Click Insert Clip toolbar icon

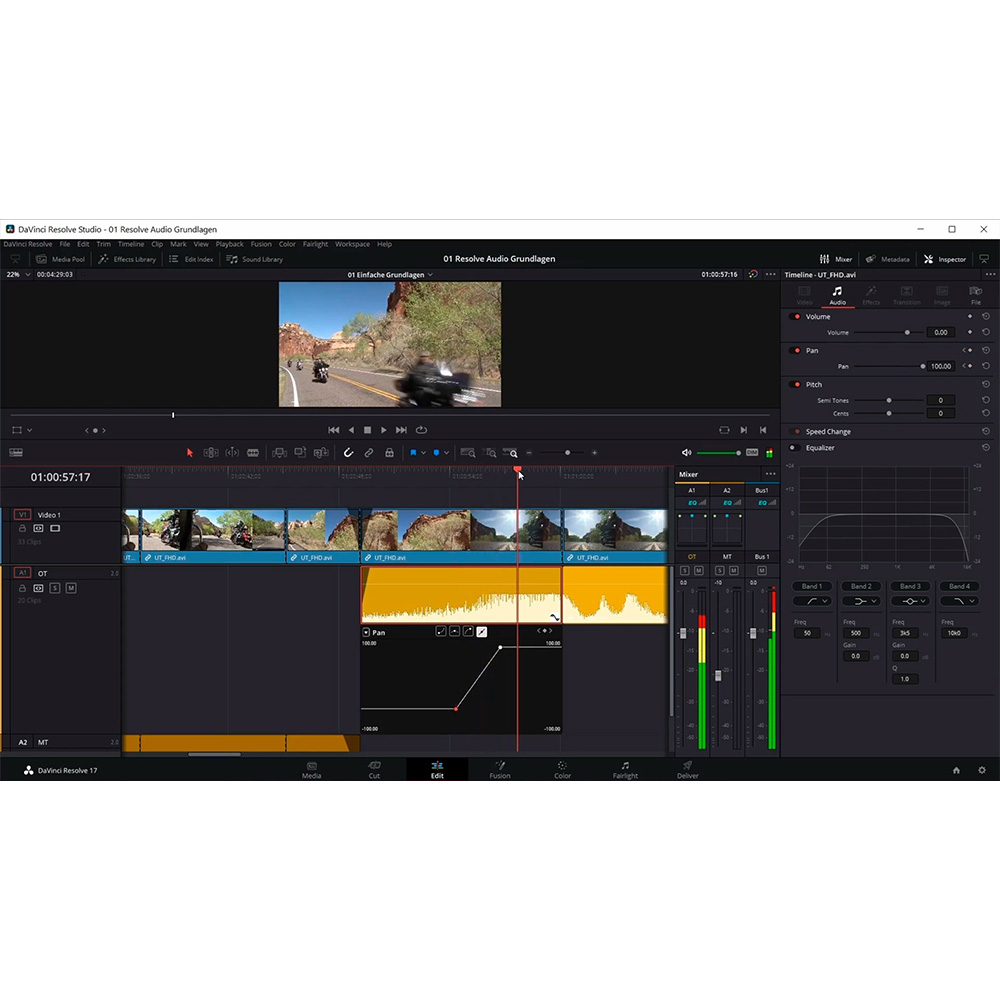pos(279,453)
